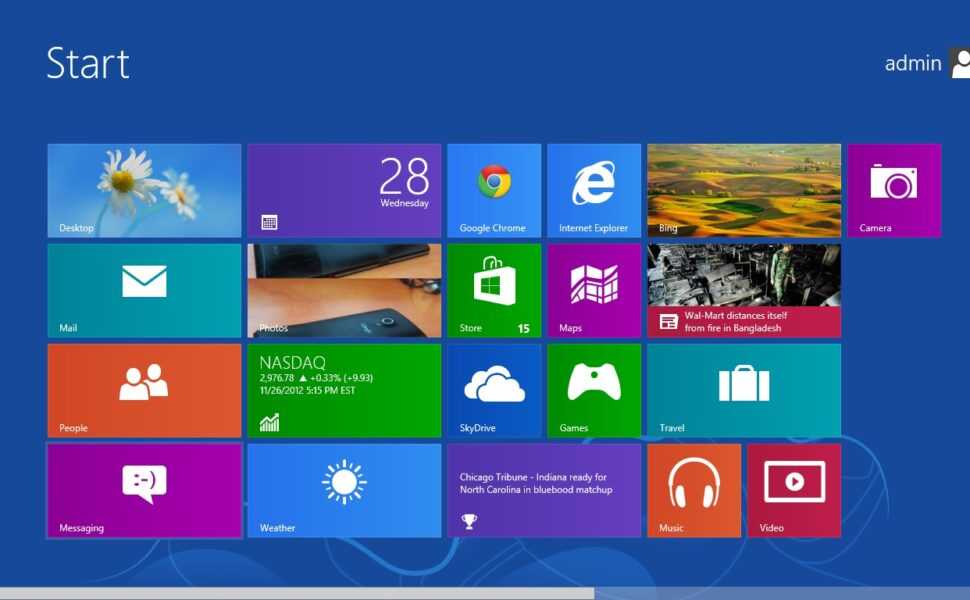Open the People tile
The width and height of the screenshot is (970, 600).
(x=144, y=391)
